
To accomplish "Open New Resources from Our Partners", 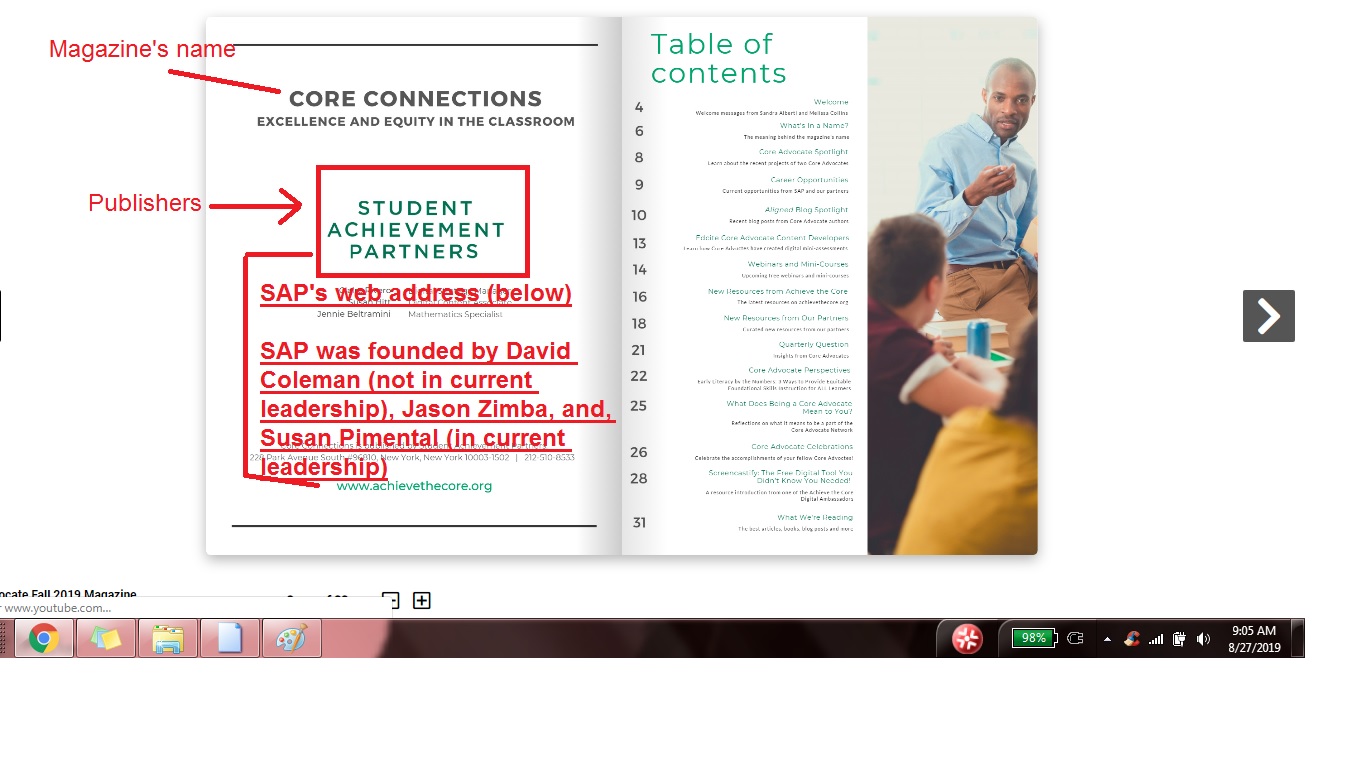I will point(786,318).
